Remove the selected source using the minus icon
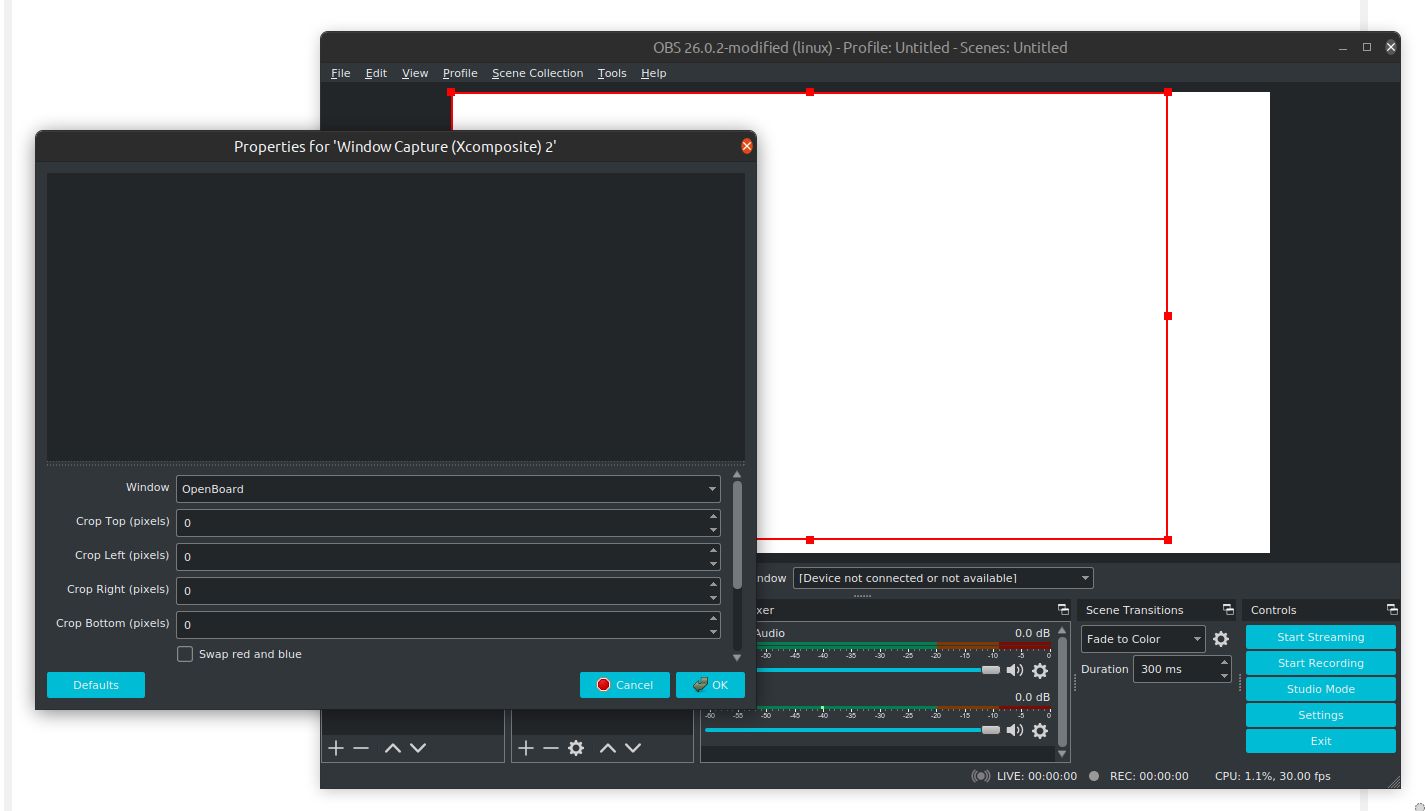Viewport: 1425px width, 811px height. (x=551, y=747)
